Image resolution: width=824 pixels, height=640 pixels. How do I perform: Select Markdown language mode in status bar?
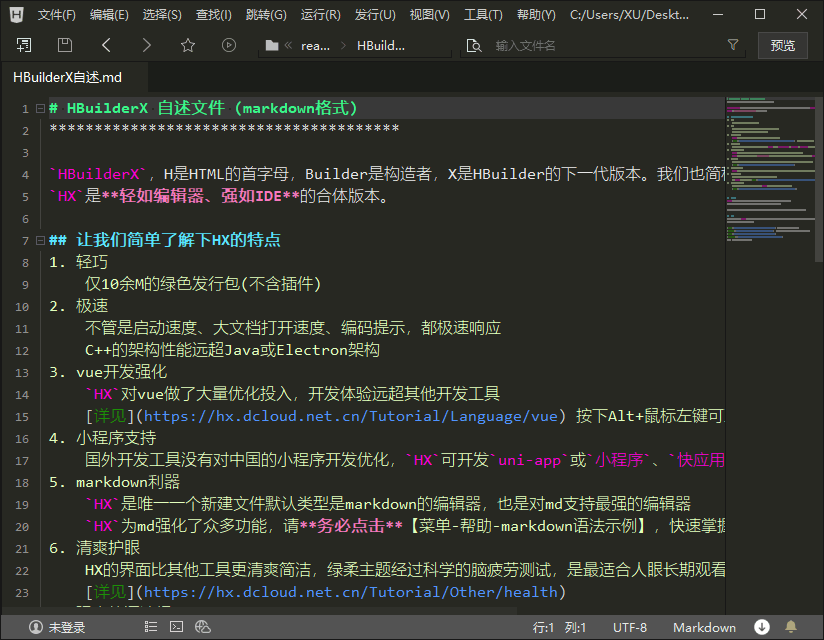[704, 627]
